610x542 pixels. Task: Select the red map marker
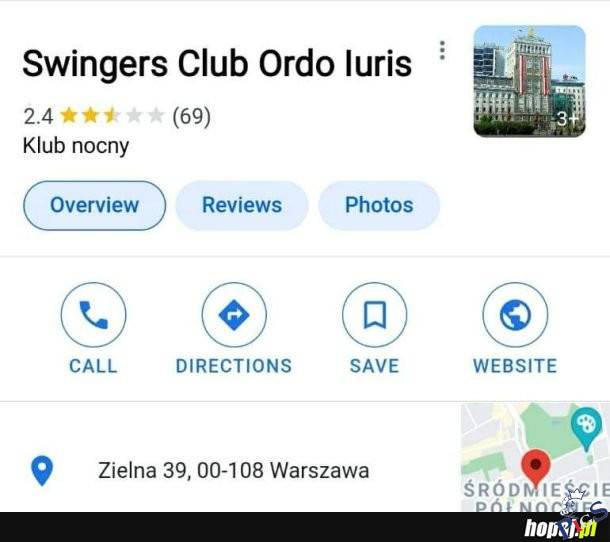(536, 467)
